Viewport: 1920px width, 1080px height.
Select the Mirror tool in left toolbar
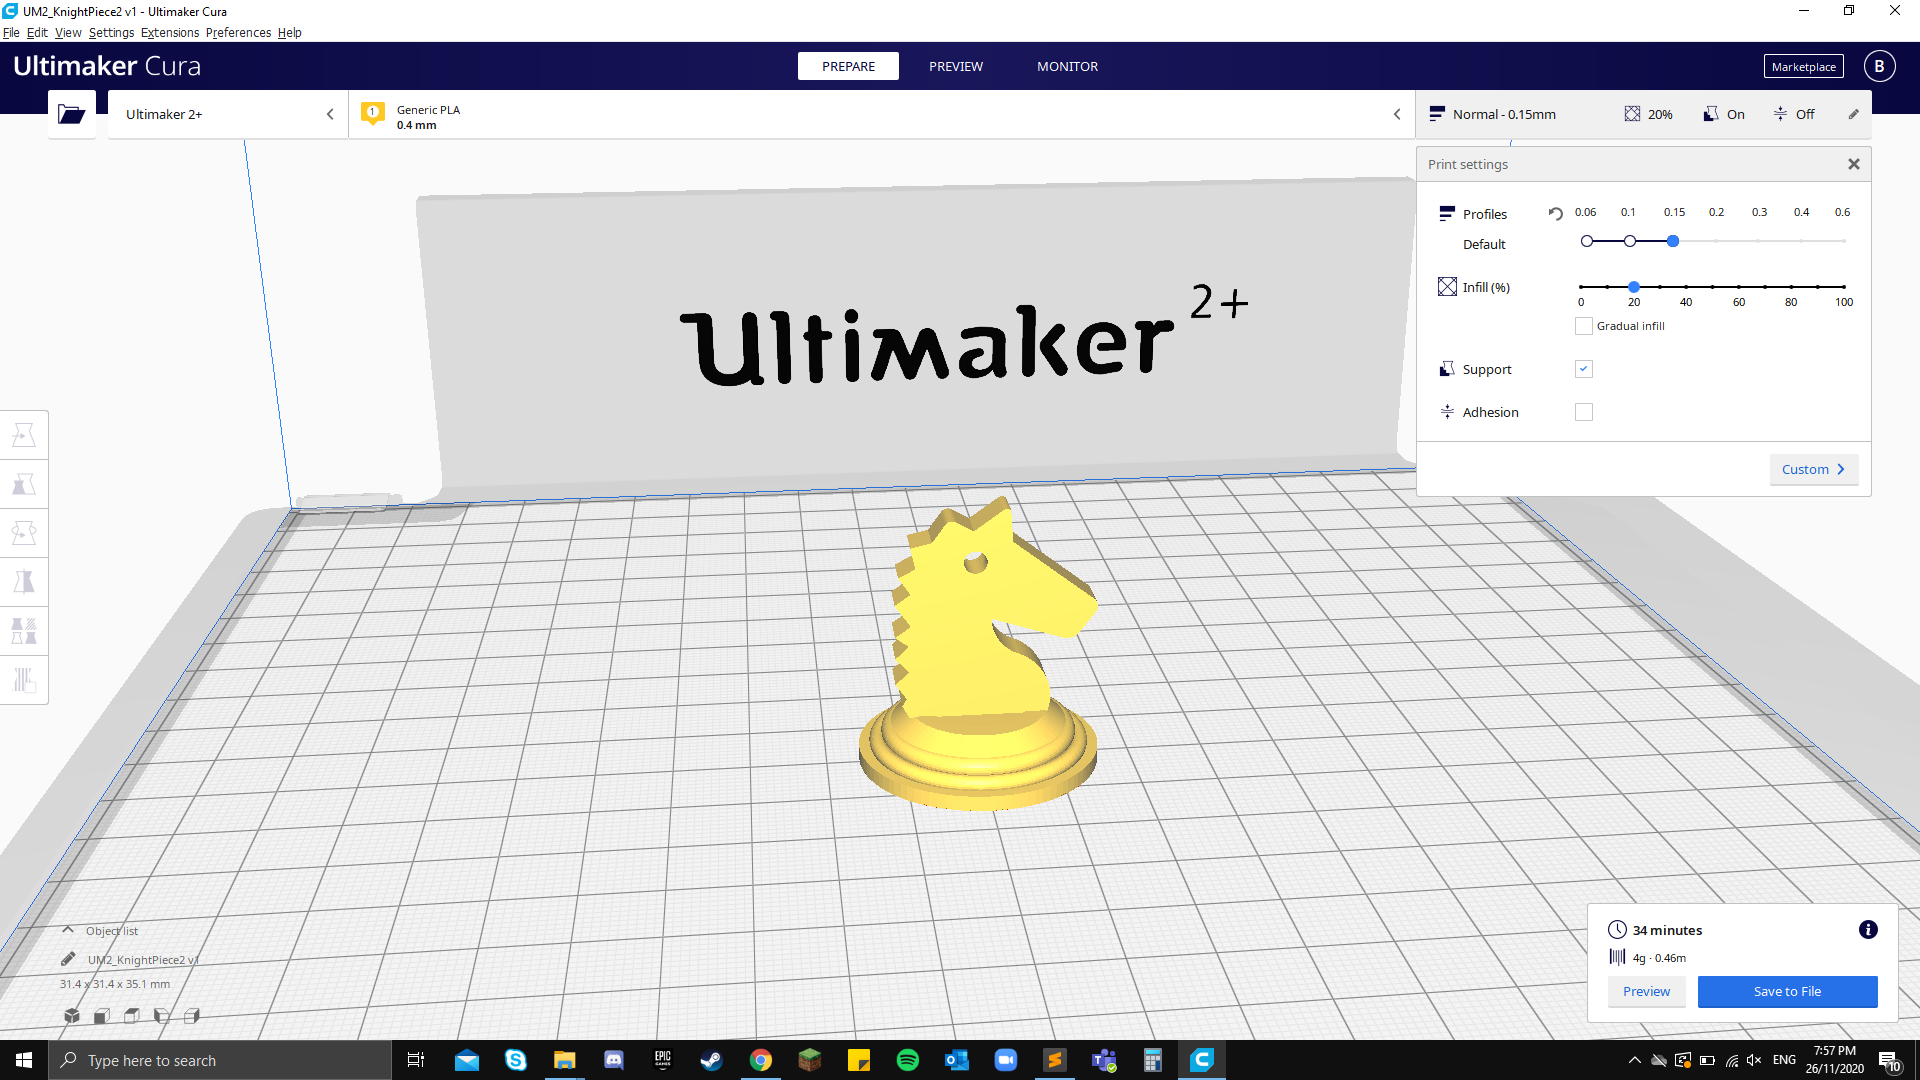pos(24,582)
